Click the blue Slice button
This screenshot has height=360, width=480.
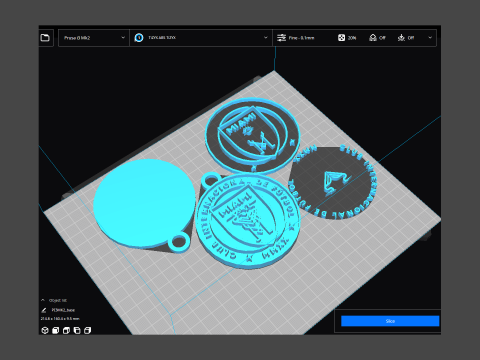(x=390, y=321)
